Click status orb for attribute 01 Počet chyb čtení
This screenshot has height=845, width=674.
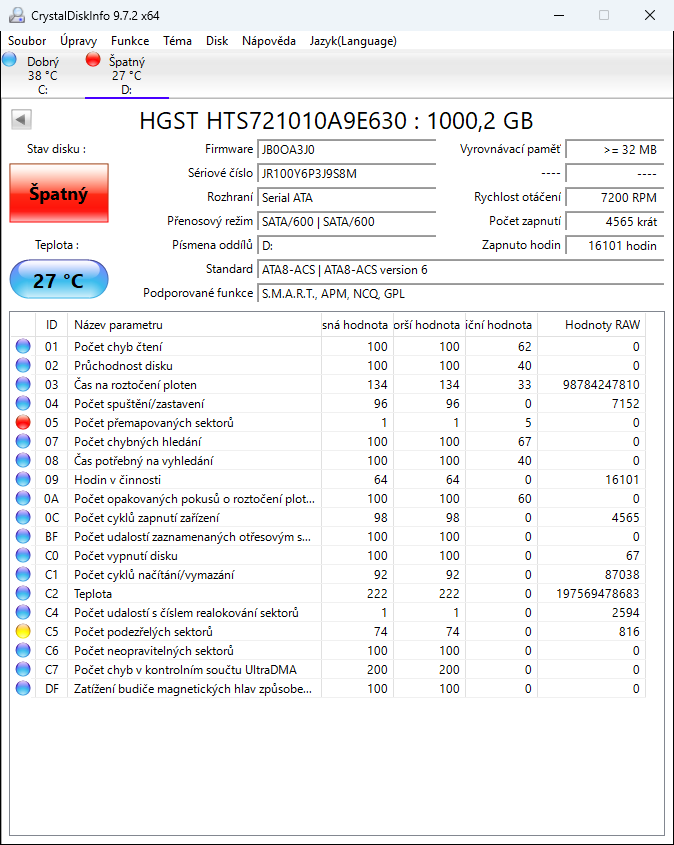(23, 347)
